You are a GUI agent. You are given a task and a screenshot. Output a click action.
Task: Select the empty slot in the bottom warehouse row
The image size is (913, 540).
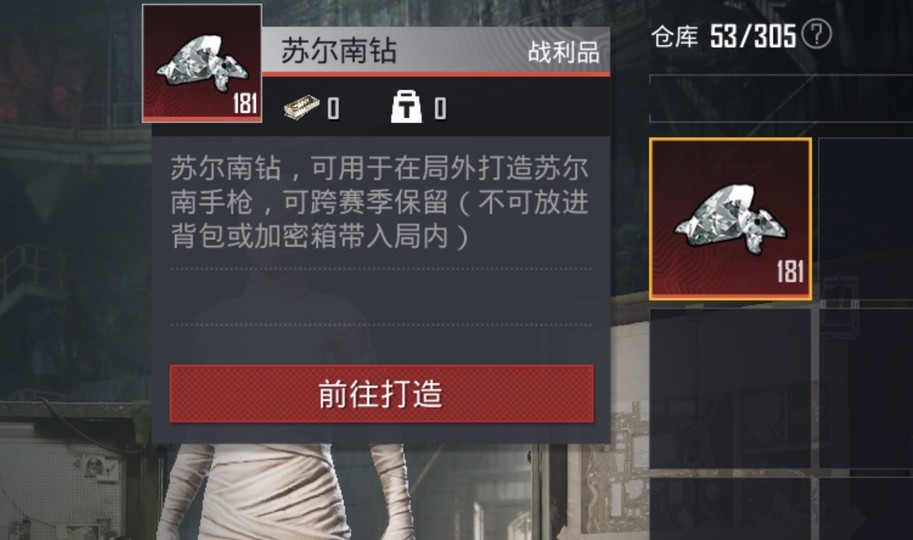pyautogui.click(x=730, y=509)
